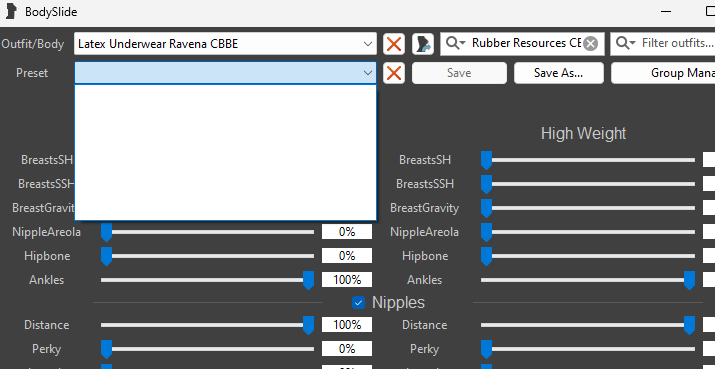Click the low weight Ankles 100% value box
The height and width of the screenshot is (369, 715).
point(347,279)
